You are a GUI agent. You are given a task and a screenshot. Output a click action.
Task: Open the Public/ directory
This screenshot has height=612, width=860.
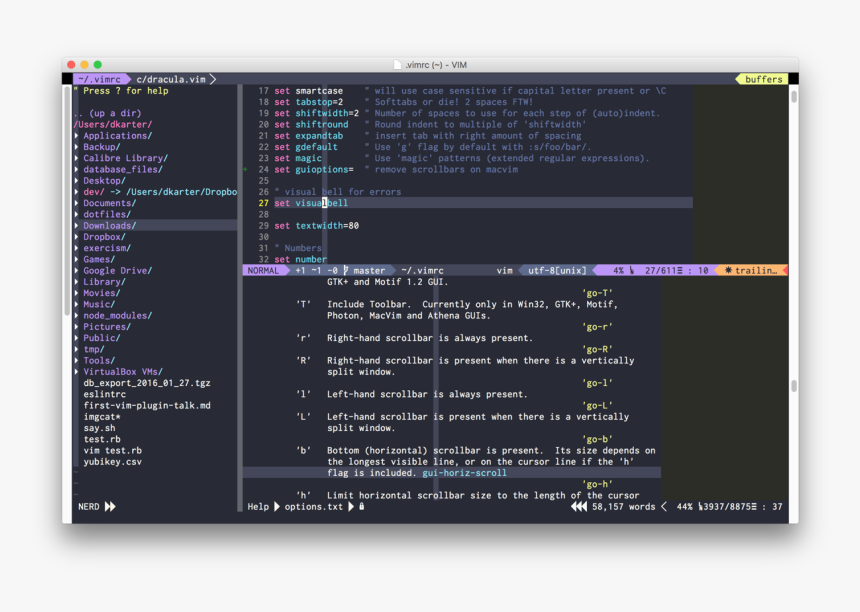click(x=101, y=338)
